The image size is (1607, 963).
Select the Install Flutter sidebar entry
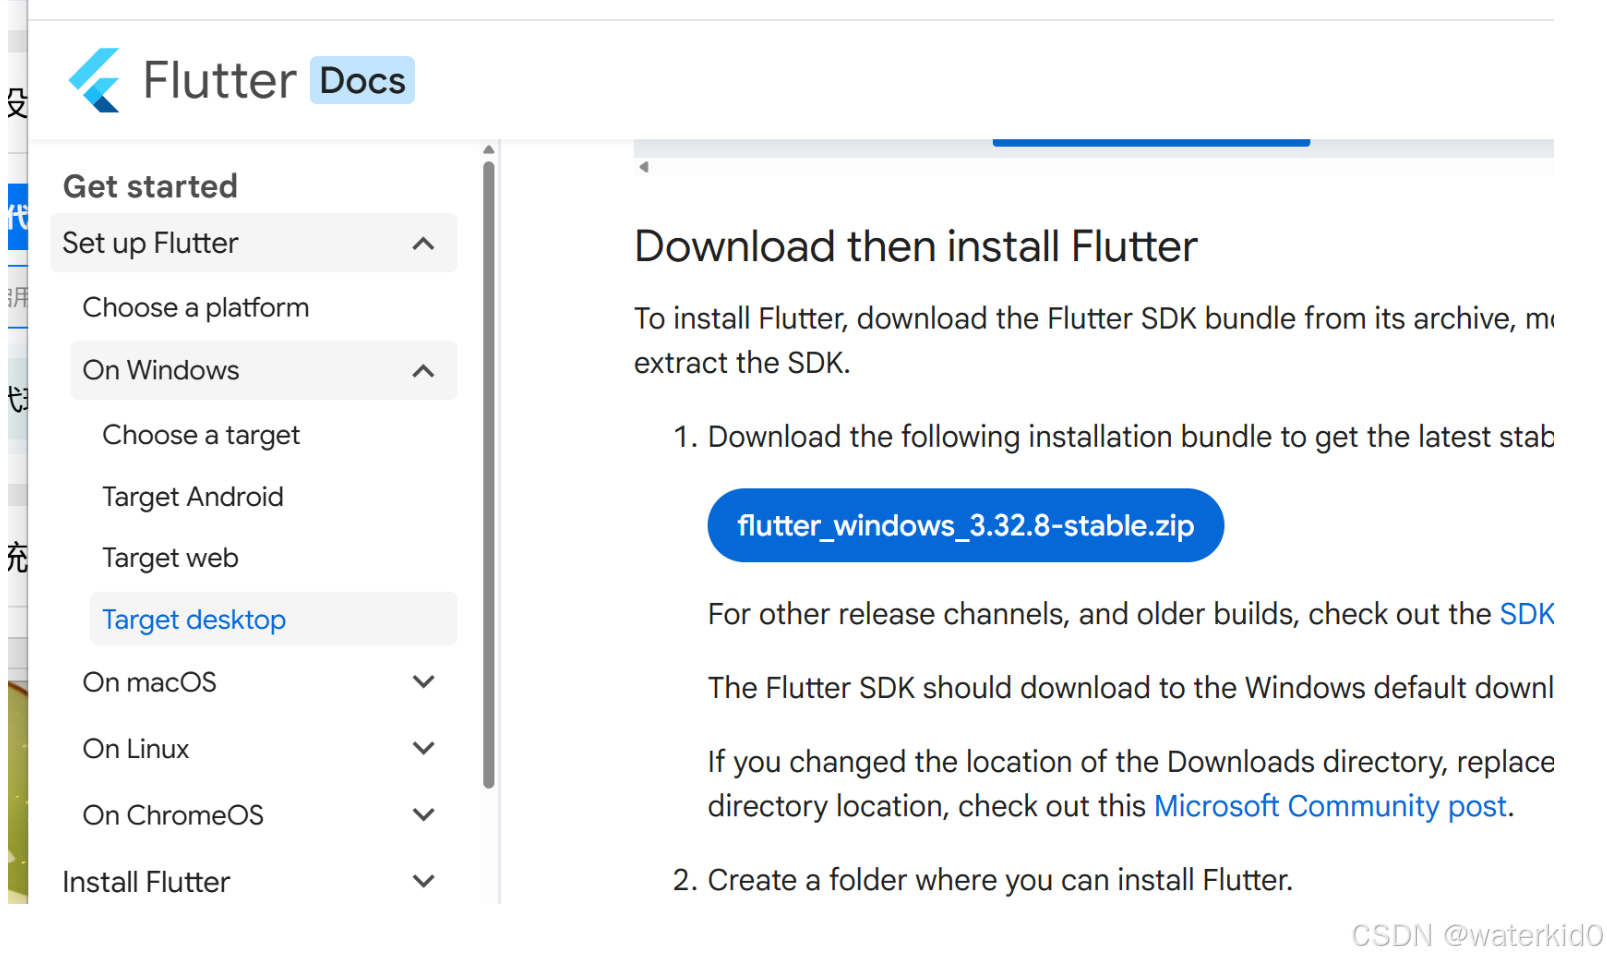pos(146,882)
